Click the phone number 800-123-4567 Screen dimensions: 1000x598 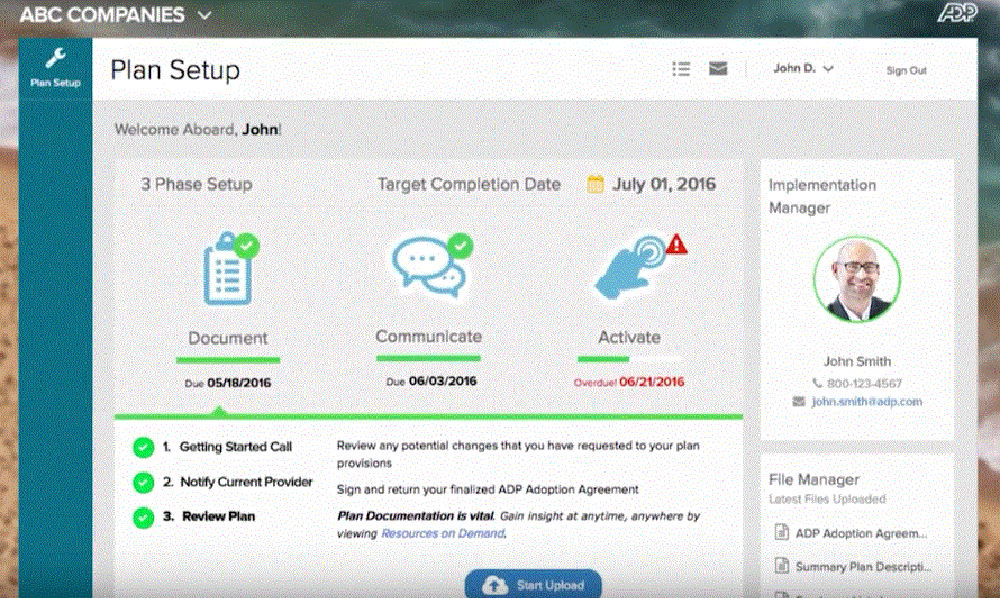tap(864, 383)
